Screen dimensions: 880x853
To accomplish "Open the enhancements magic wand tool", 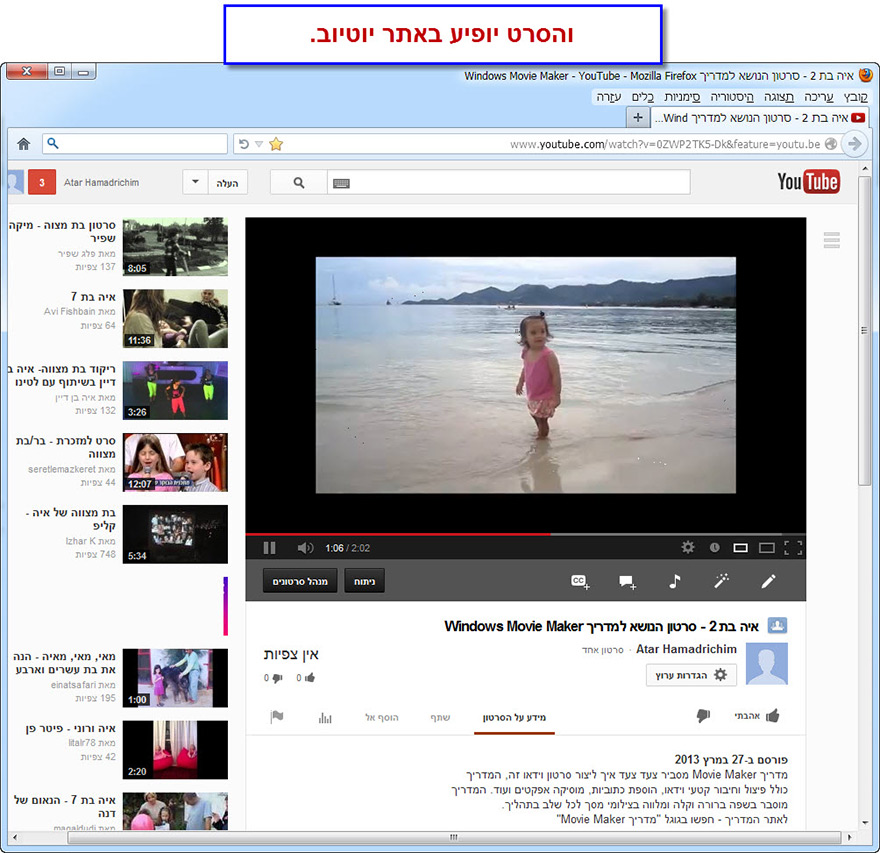I will coord(721,581).
